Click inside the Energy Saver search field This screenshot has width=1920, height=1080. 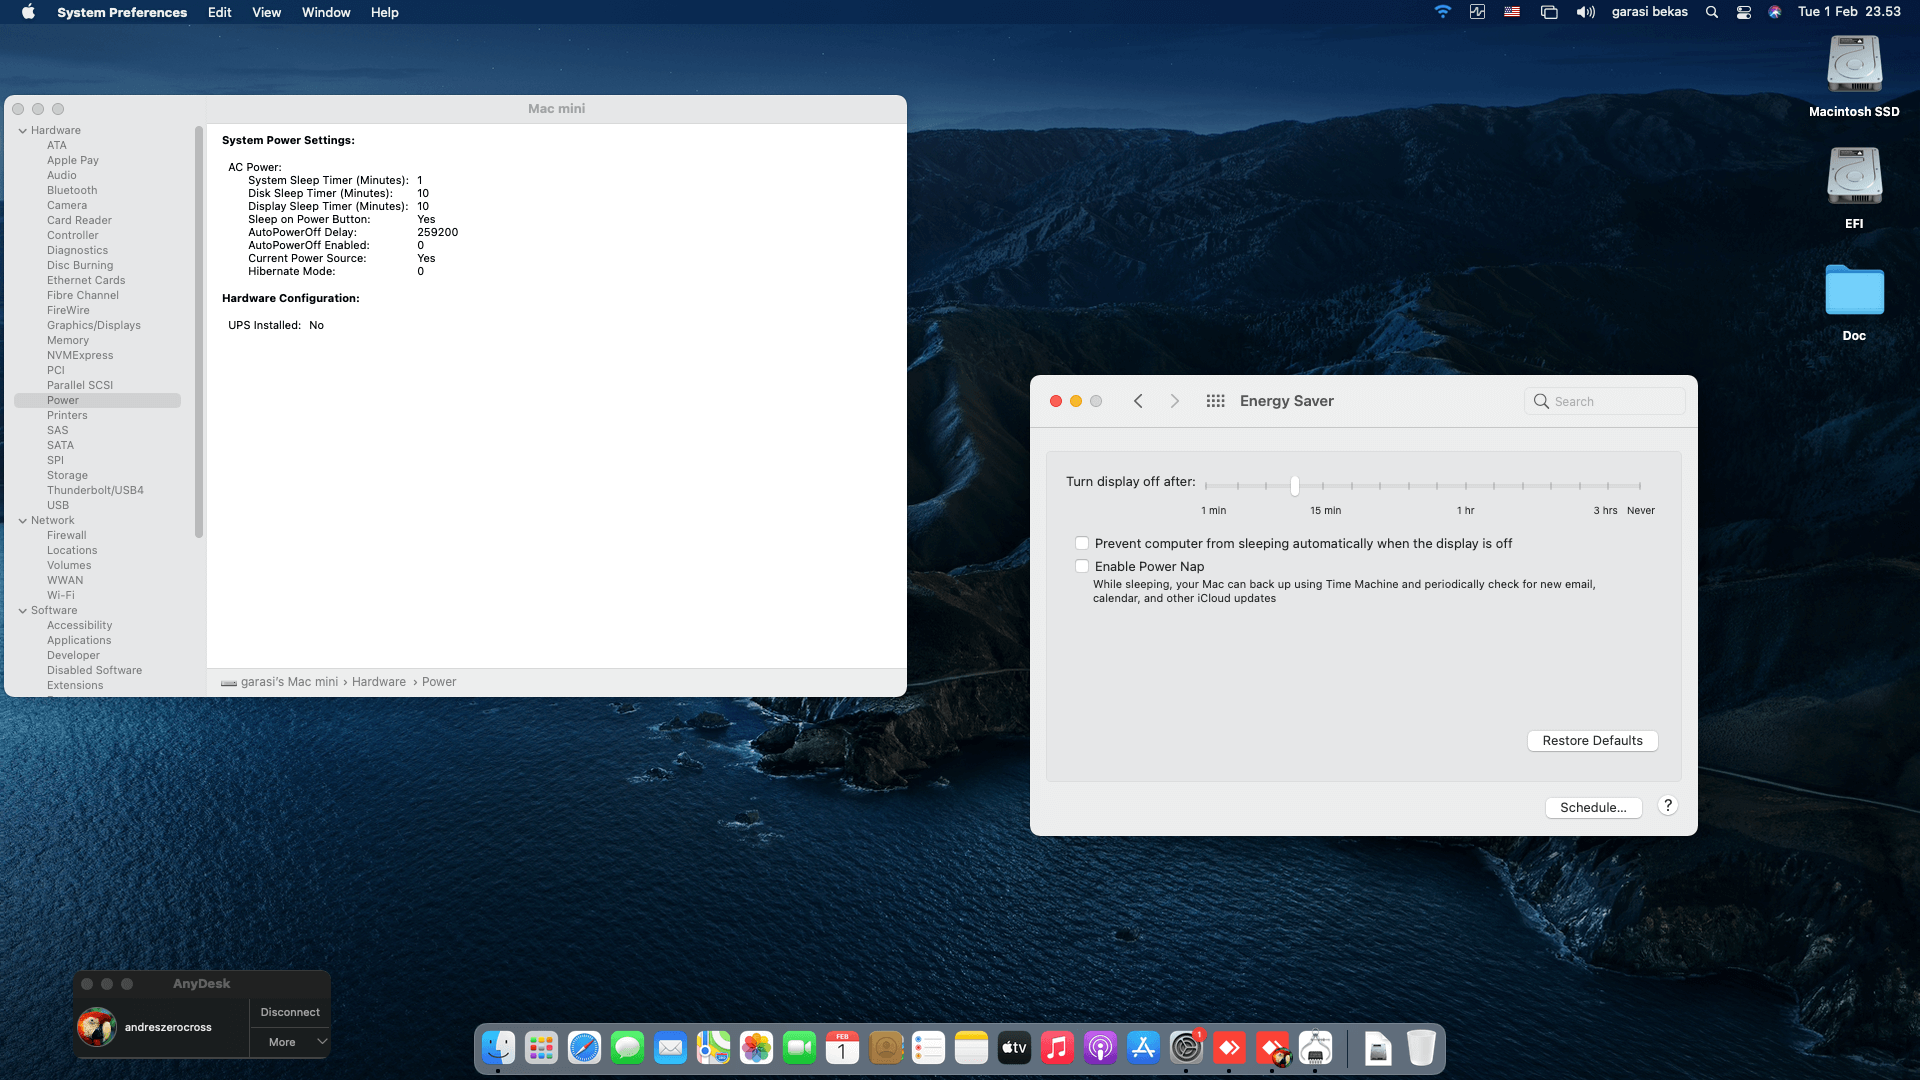tap(1604, 400)
